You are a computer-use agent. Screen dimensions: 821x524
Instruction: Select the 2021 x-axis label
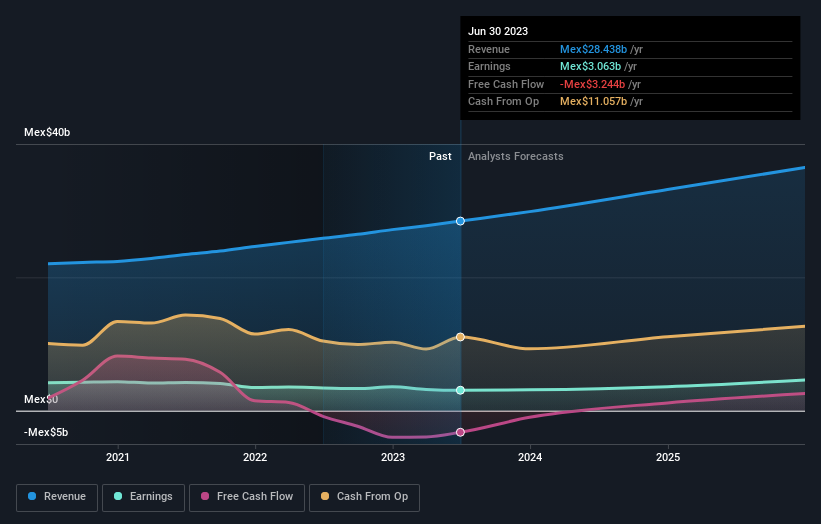[x=118, y=457]
